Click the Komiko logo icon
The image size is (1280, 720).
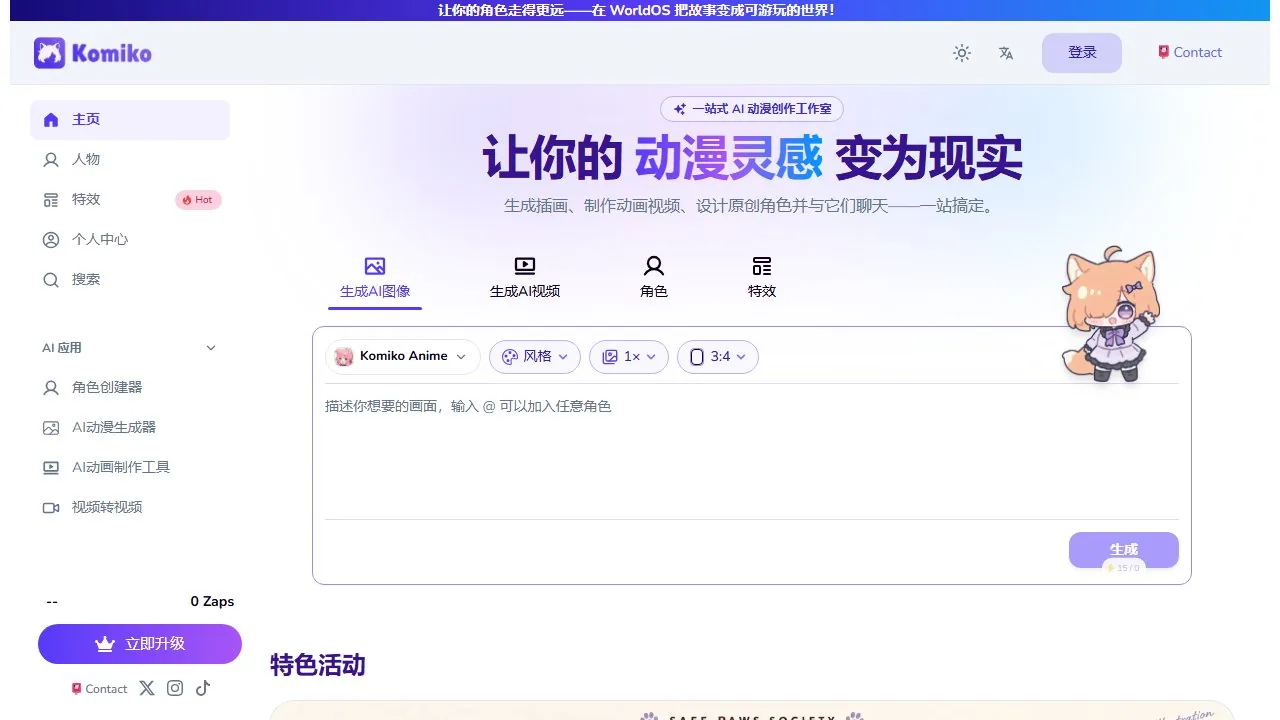point(49,53)
